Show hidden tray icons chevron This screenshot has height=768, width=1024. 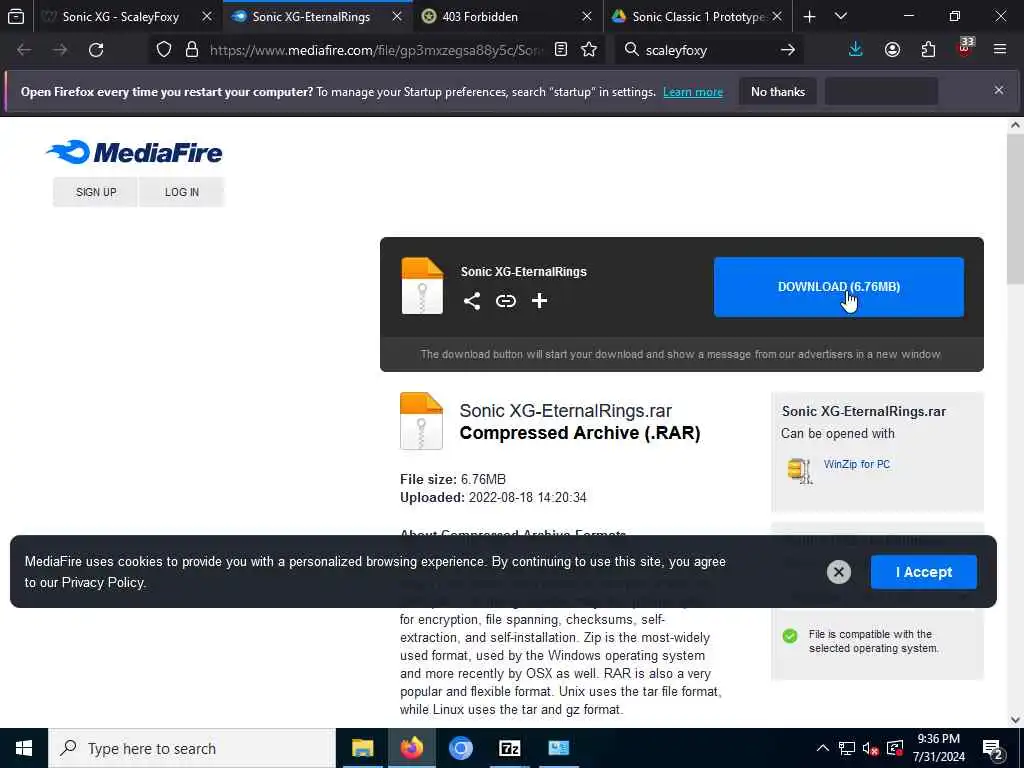823,748
